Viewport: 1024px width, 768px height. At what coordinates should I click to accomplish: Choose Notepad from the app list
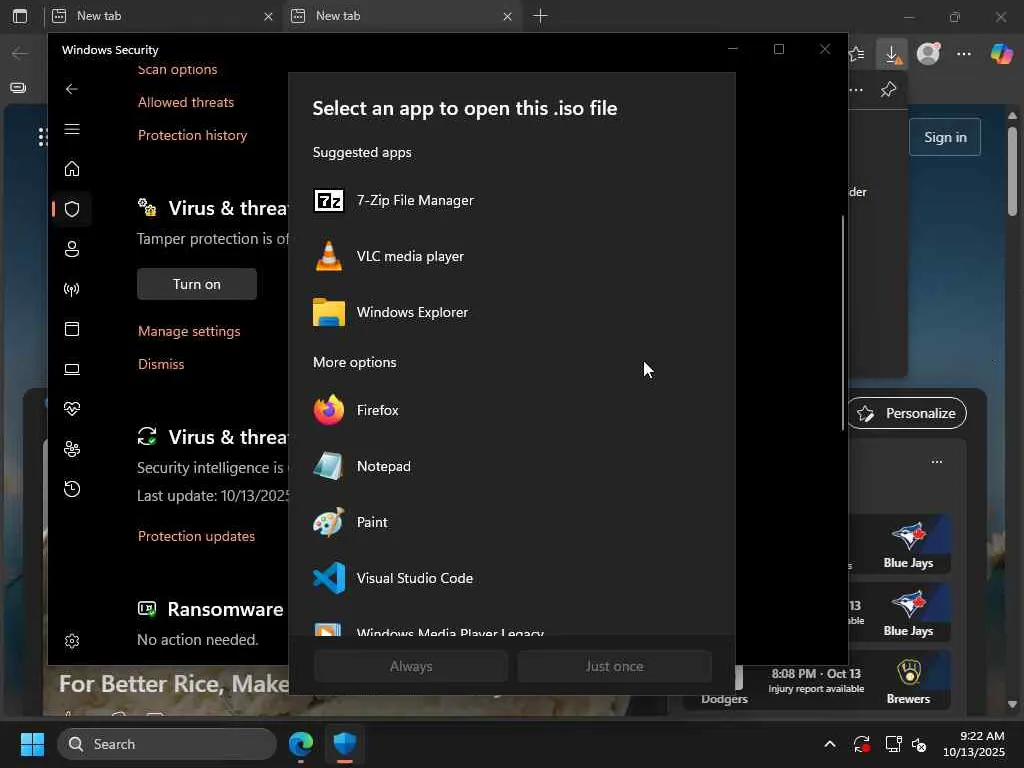point(511,466)
